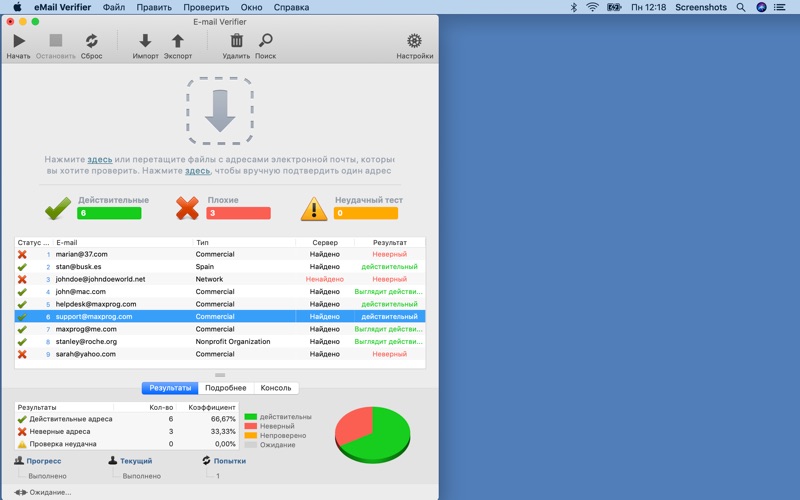Screen dimensions: 800x500
Task: Open the eMail Verifier app menu
Action: (x=62, y=7)
